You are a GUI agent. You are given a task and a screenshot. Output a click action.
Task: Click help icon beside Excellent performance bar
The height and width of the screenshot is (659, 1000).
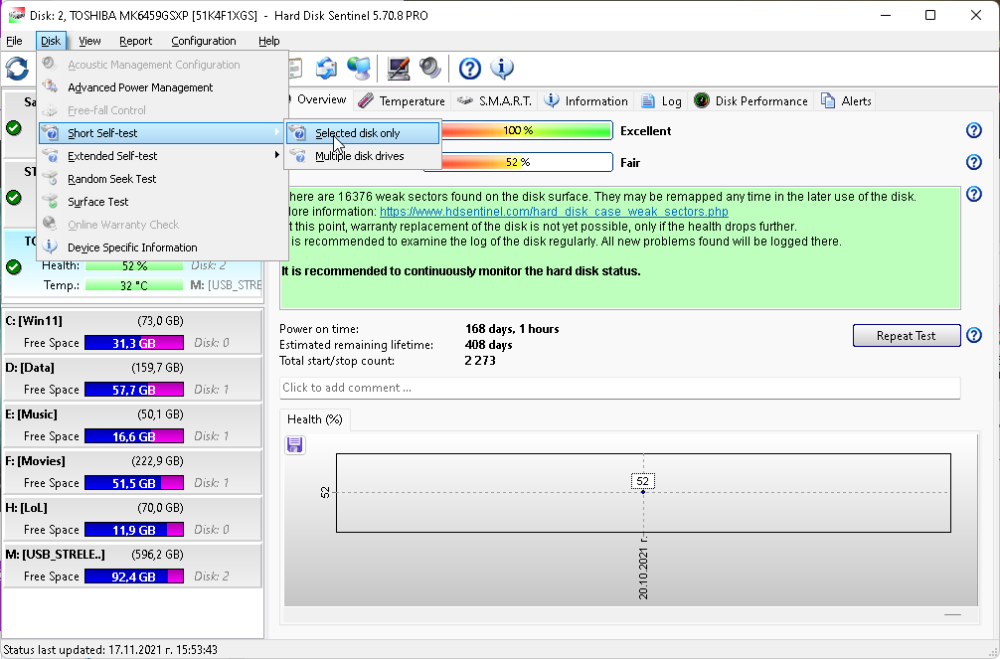(x=974, y=130)
